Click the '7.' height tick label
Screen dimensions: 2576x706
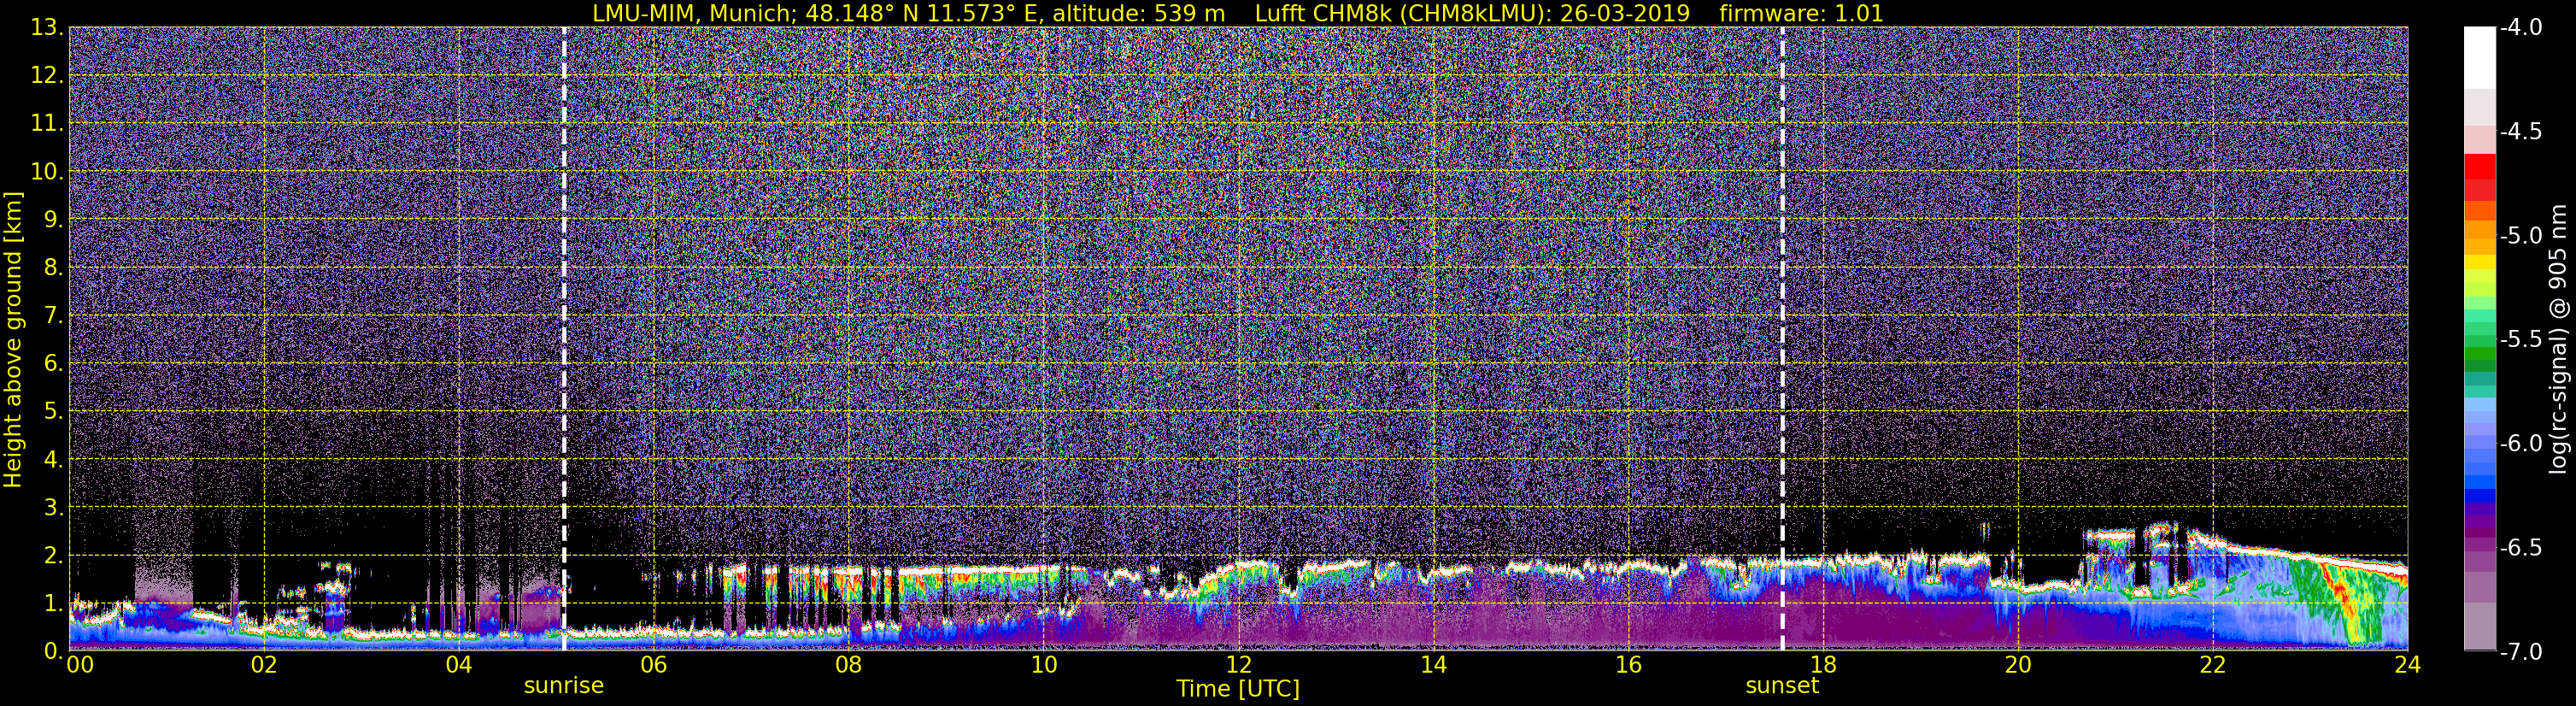point(54,316)
